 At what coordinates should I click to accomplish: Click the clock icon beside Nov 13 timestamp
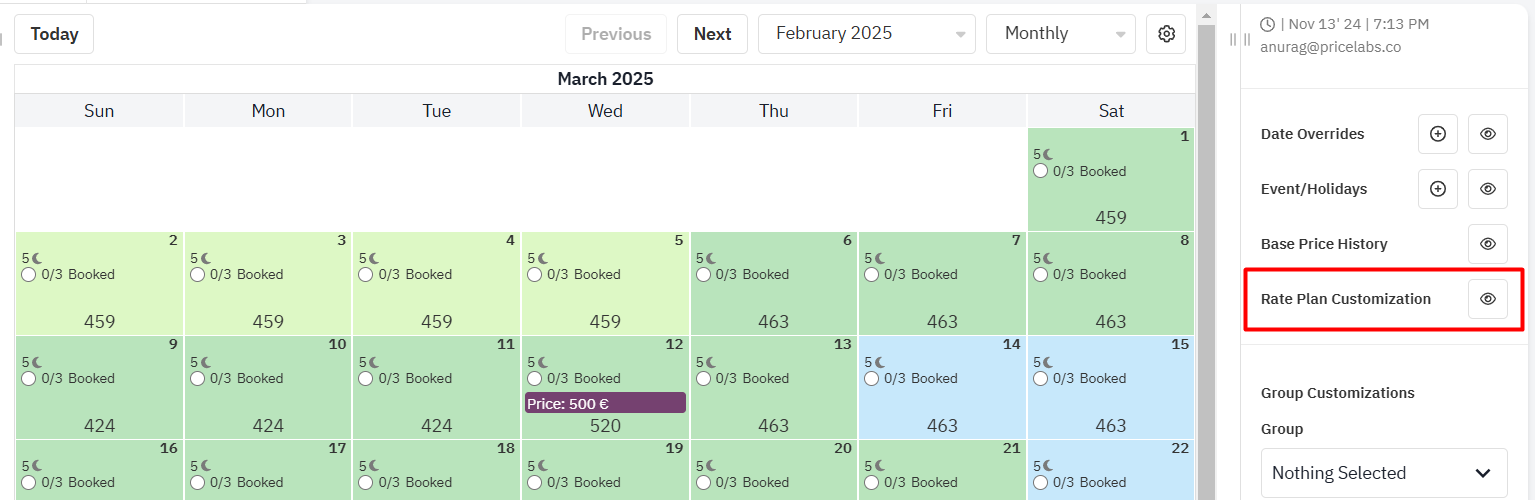(x=1268, y=24)
